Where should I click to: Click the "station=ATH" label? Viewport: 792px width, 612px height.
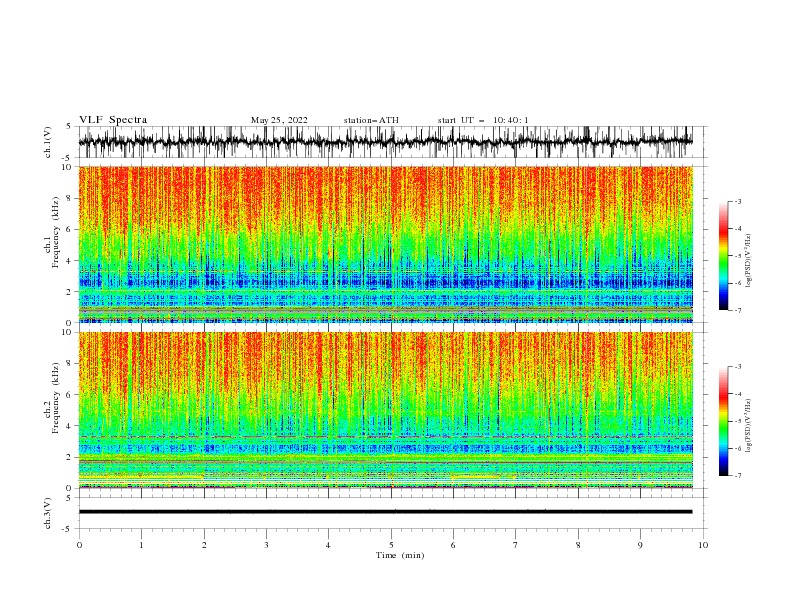371,120
